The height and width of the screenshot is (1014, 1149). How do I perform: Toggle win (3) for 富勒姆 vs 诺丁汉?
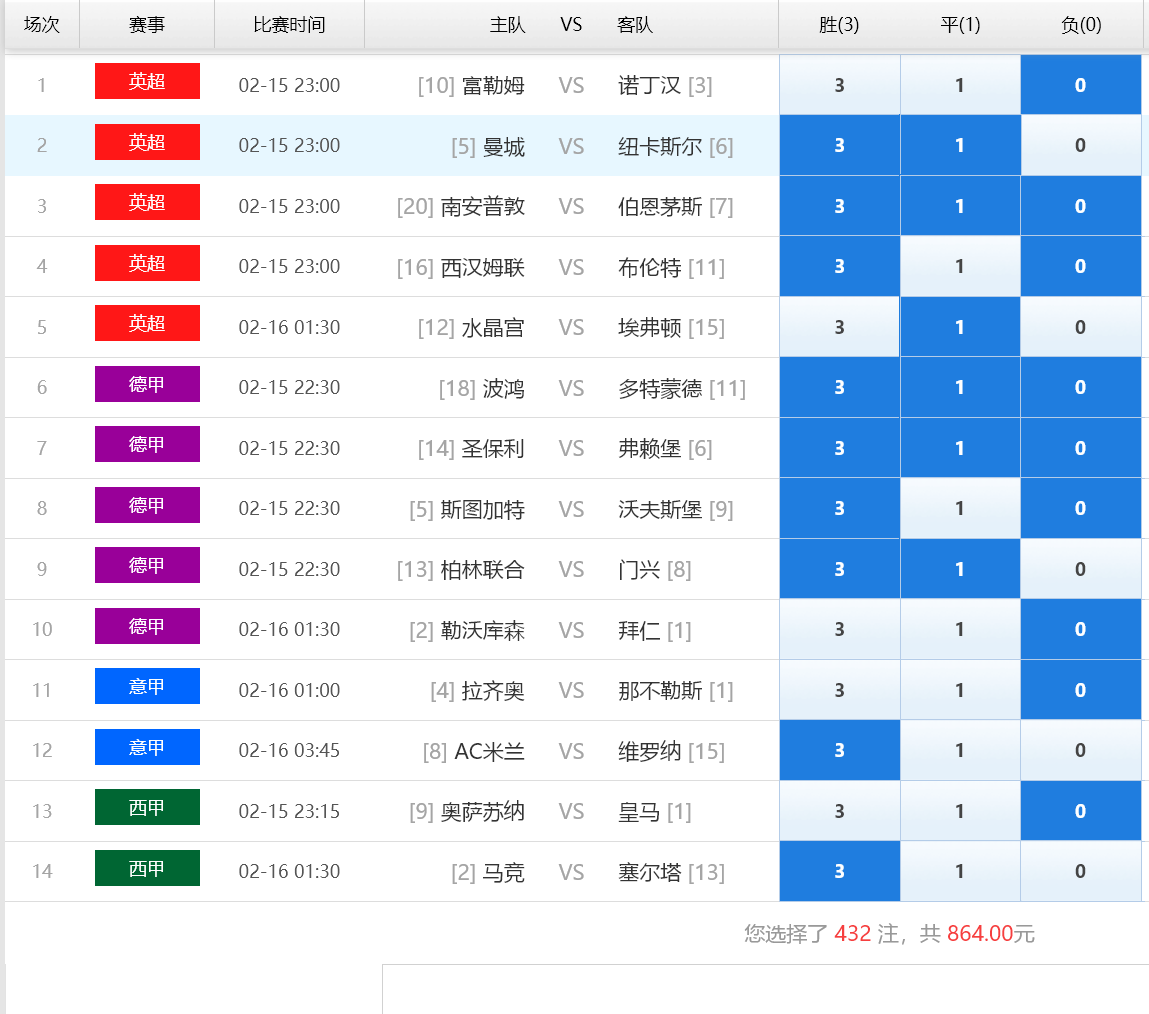pyautogui.click(x=840, y=85)
